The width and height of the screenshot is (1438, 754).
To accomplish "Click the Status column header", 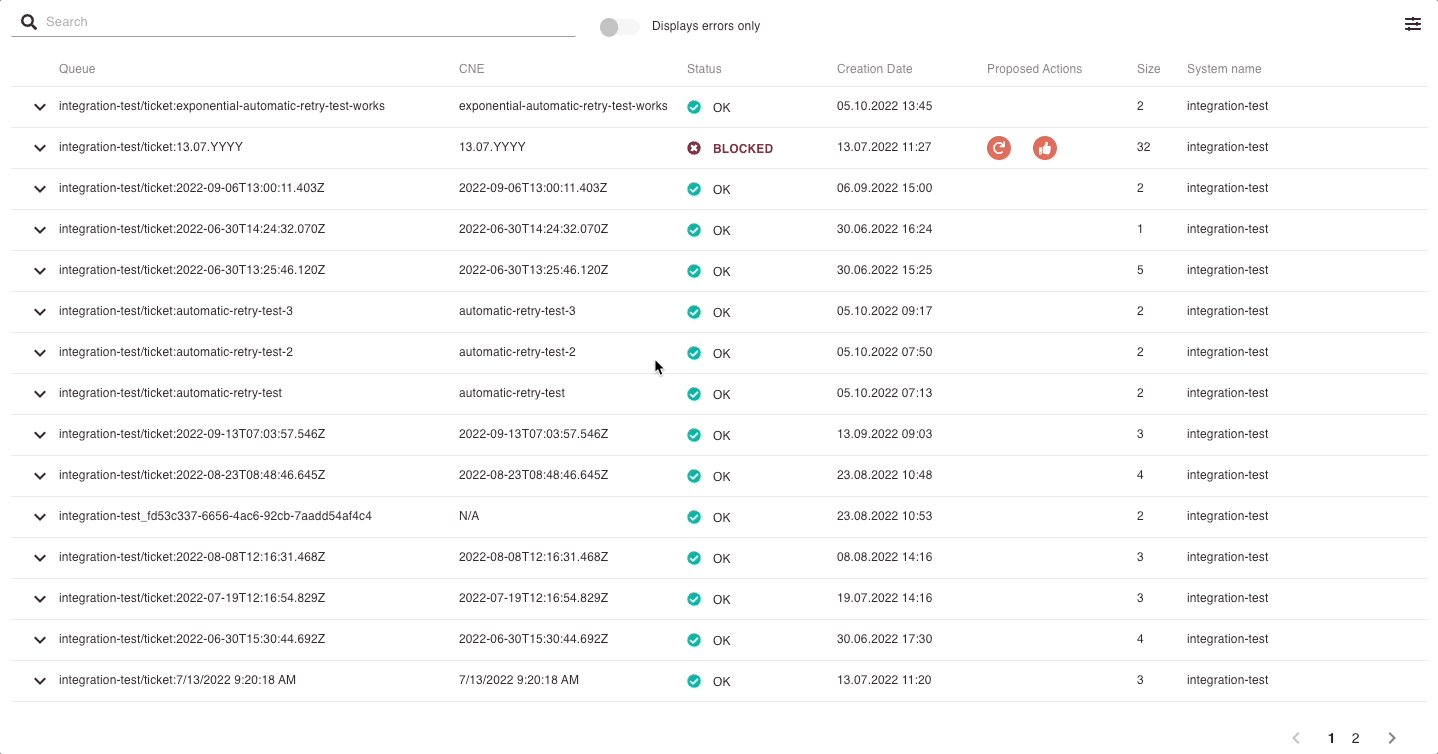I will click(x=704, y=68).
